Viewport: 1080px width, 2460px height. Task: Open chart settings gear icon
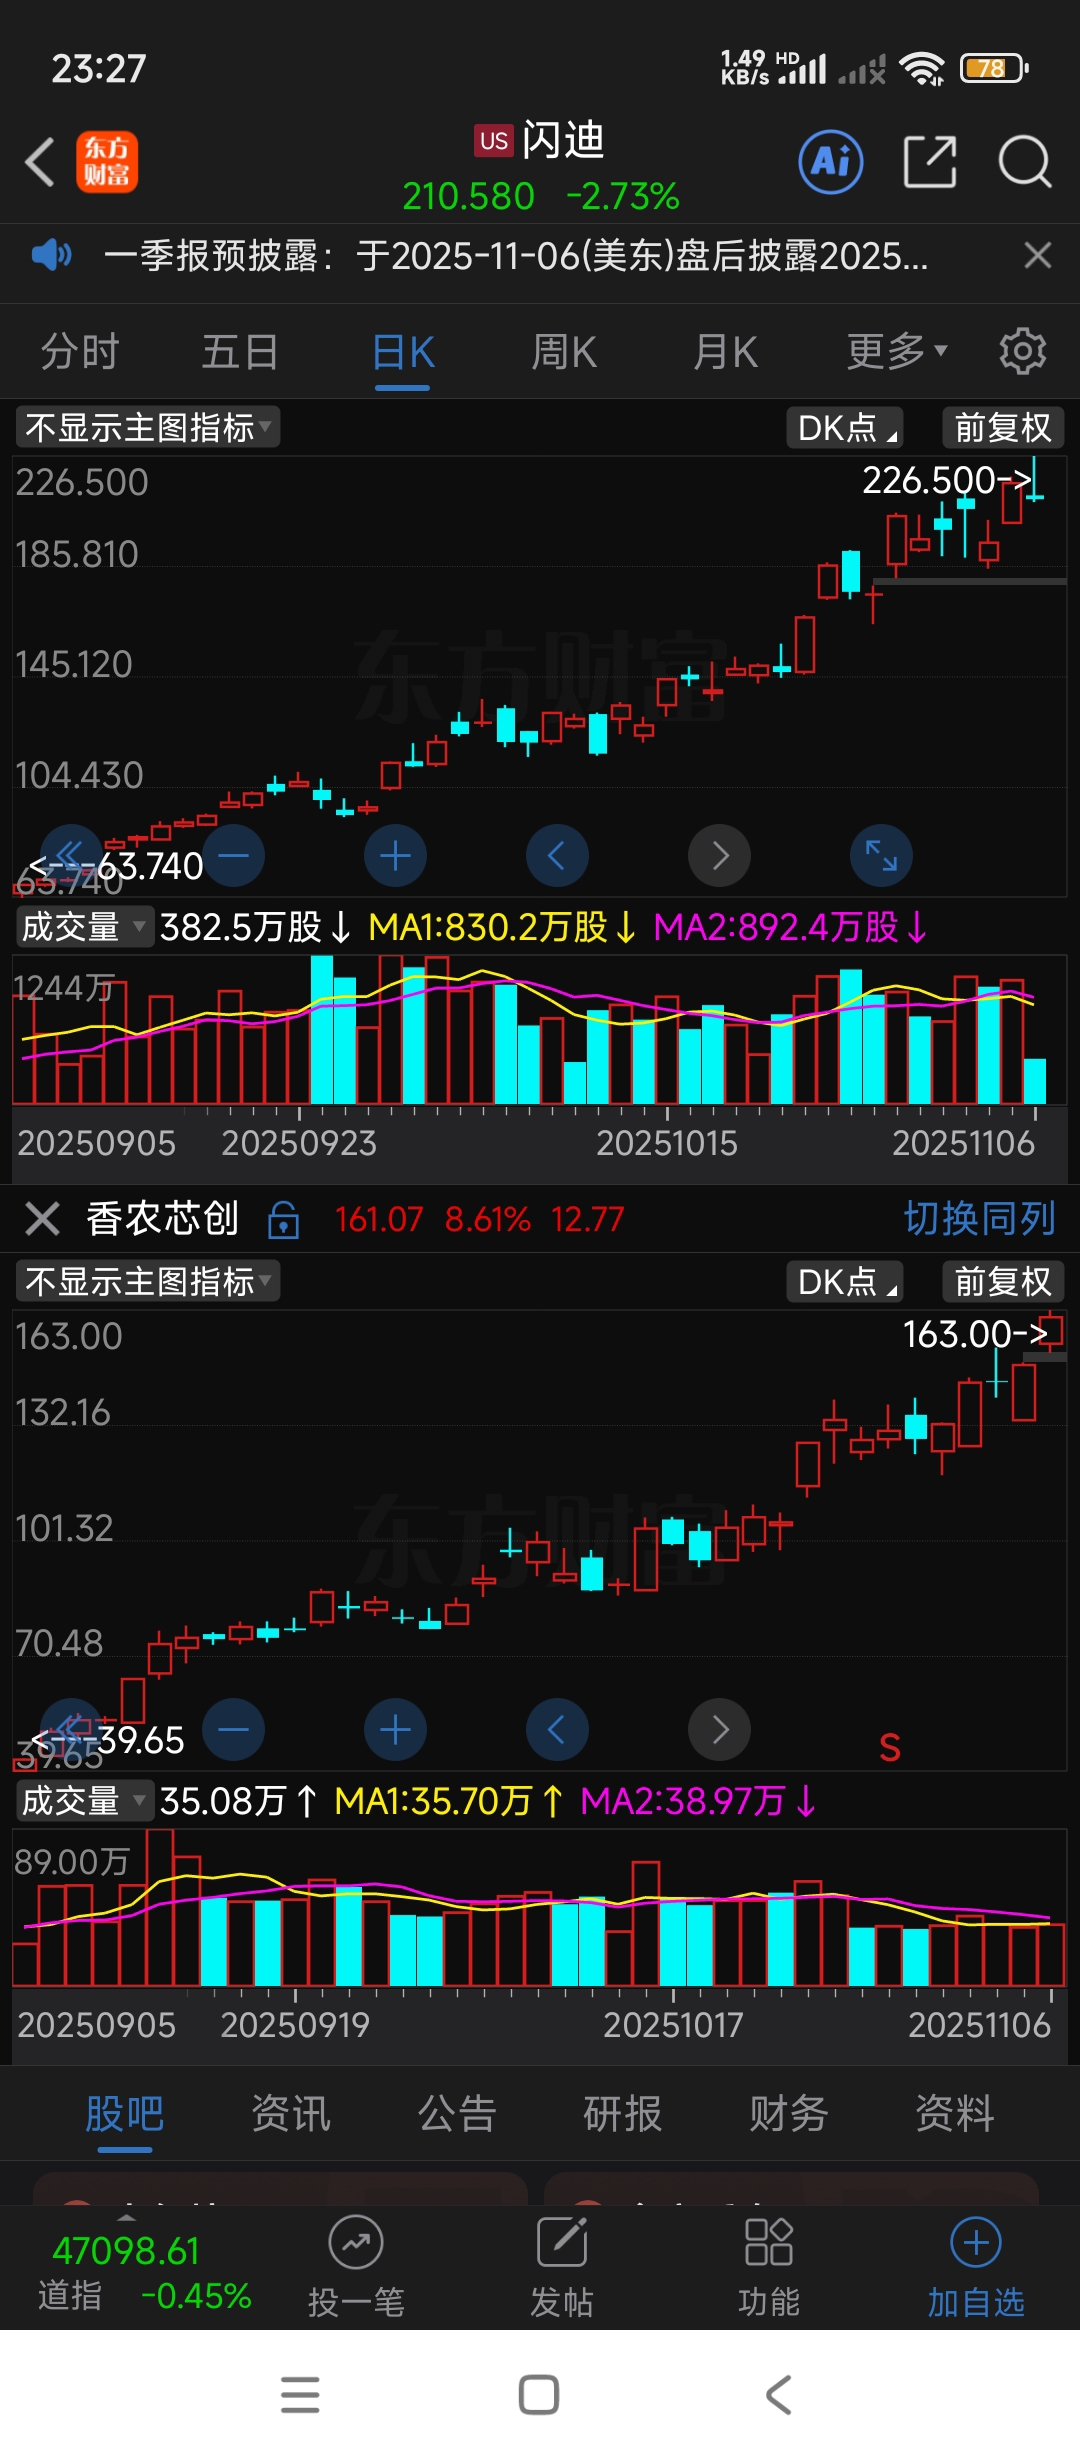pos(1022,351)
